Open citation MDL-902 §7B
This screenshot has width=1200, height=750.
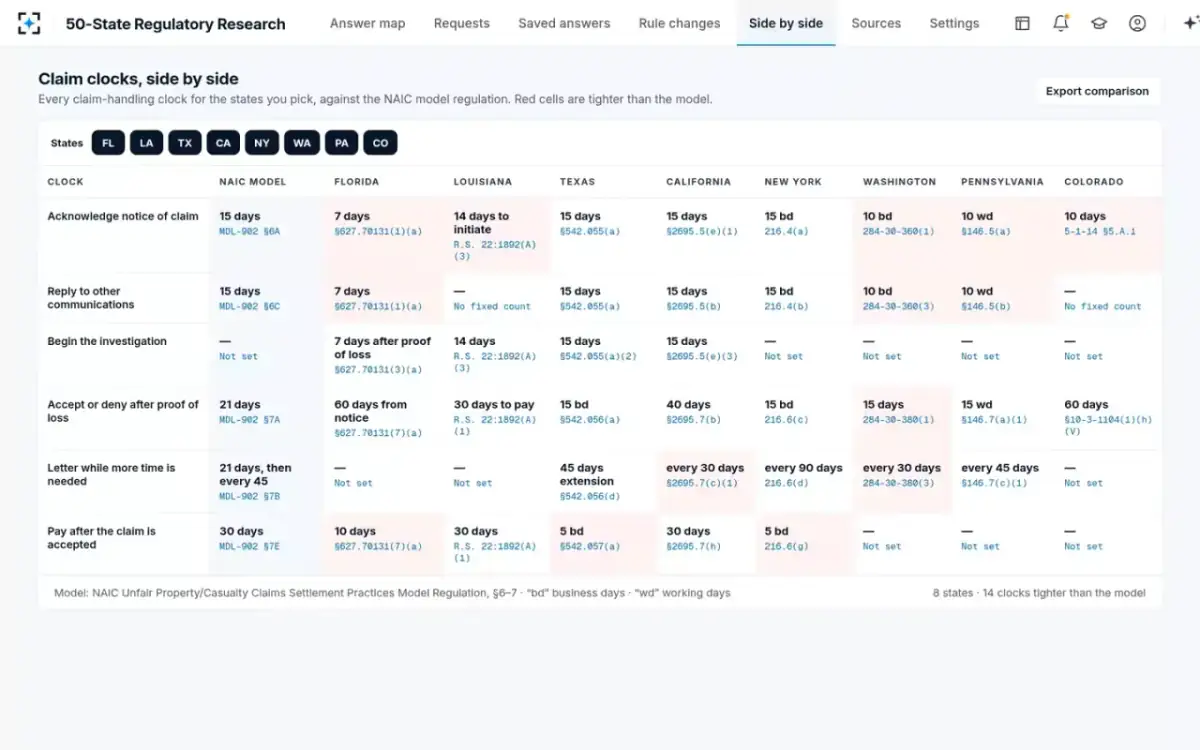250,496
